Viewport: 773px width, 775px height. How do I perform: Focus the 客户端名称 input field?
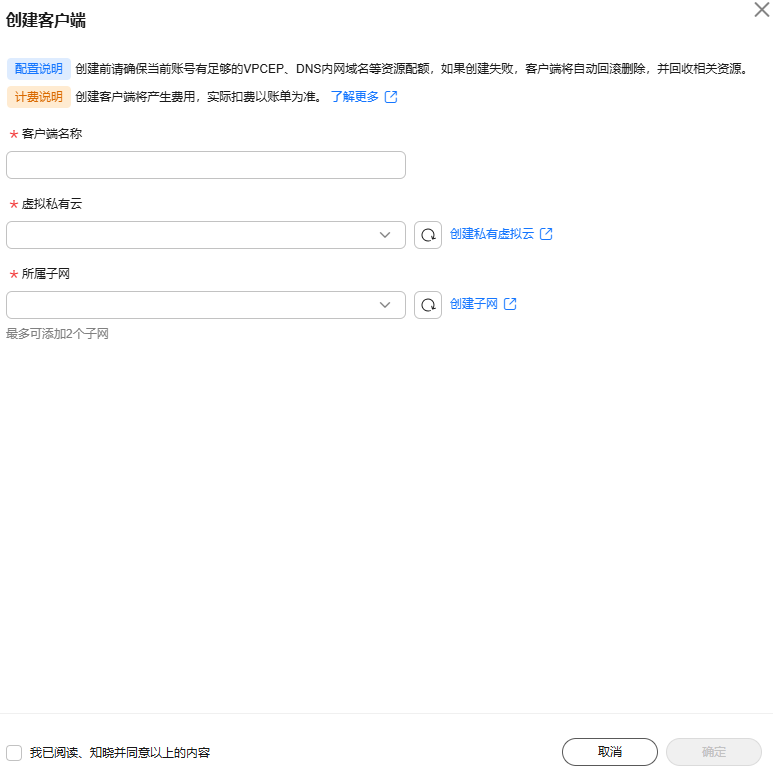pos(206,165)
